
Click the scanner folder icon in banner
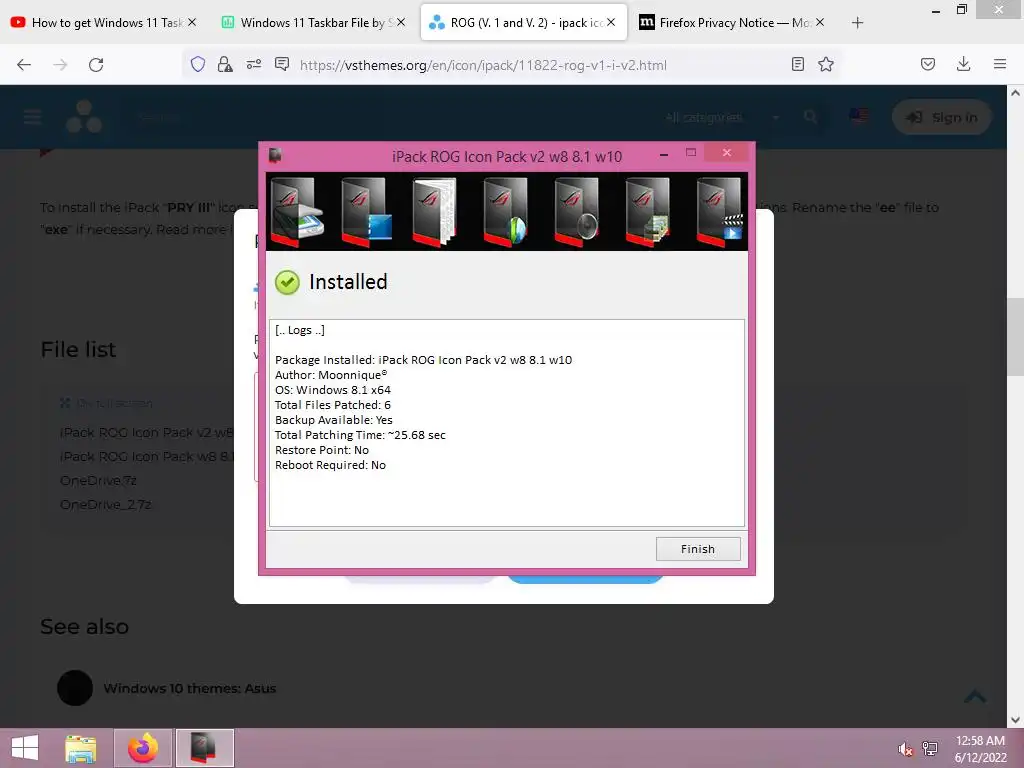coord(296,212)
